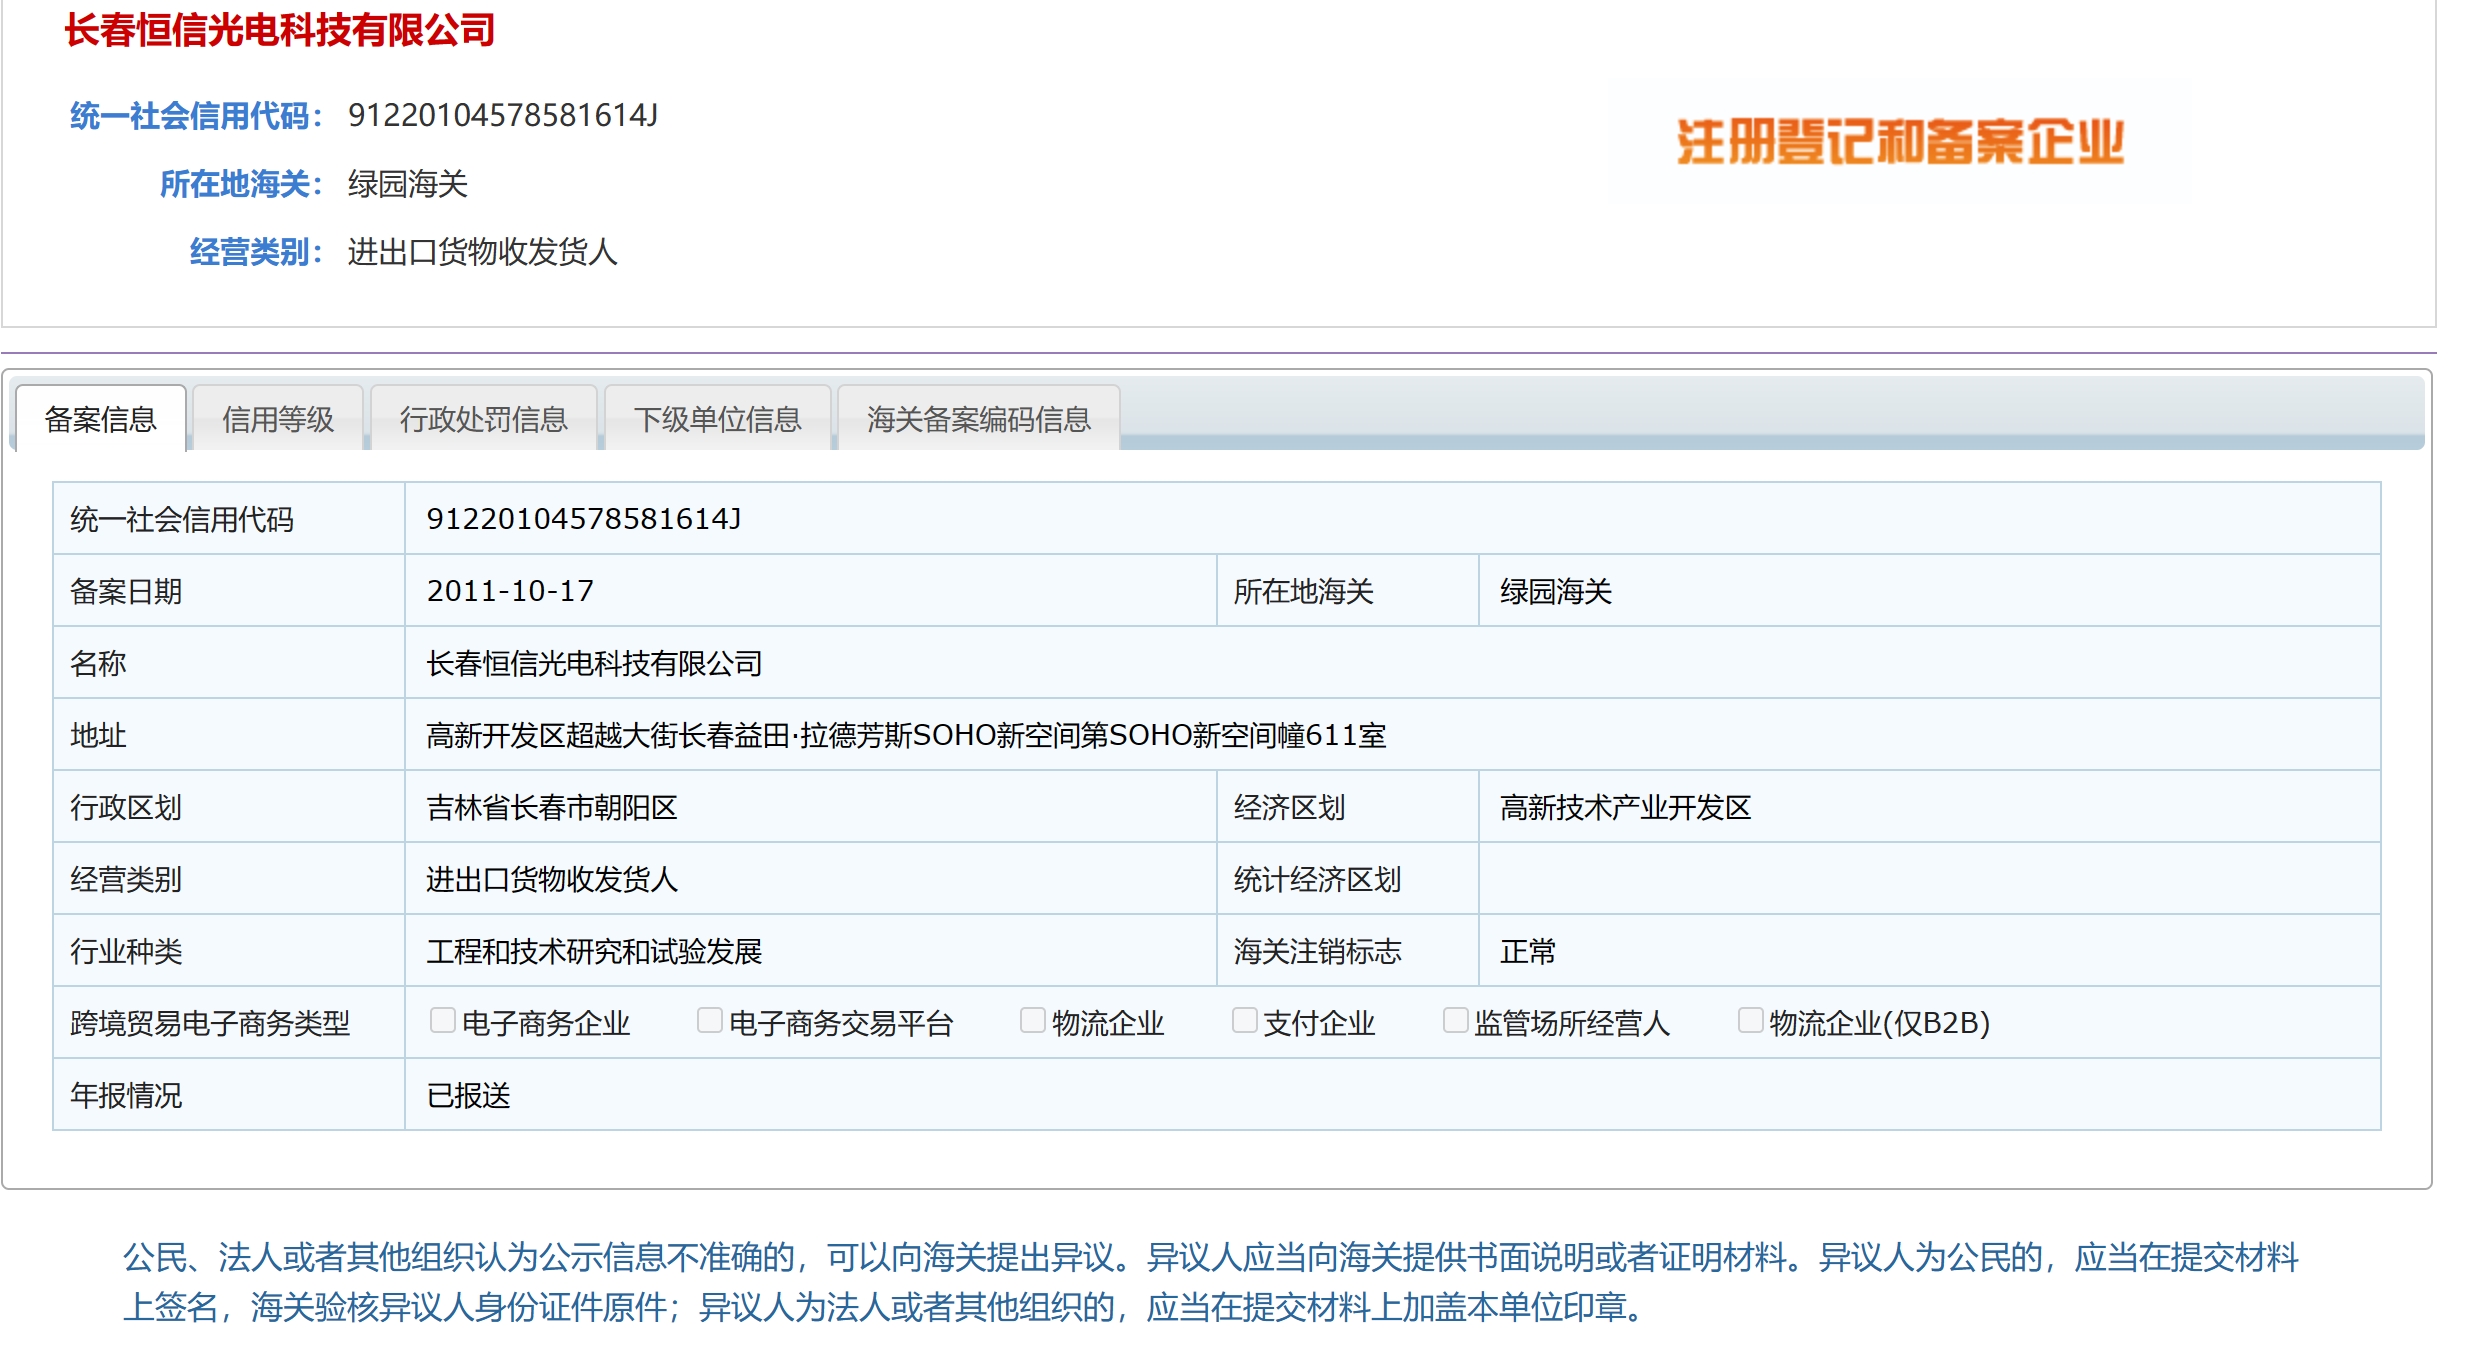Check the 物流企业(仅B2B) checkbox
The height and width of the screenshot is (1361, 2475).
(x=1750, y=1020)
